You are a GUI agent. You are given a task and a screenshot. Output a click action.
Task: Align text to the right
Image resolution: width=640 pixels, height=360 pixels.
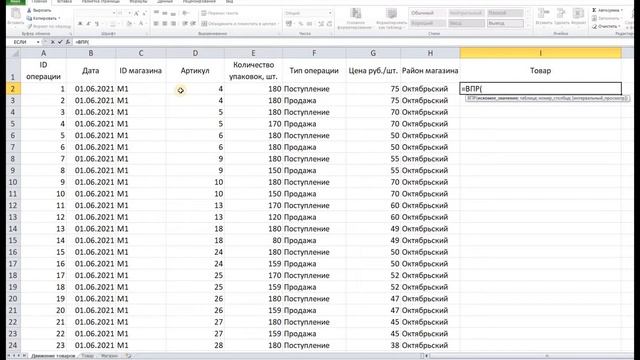click(x=173, y=24)
